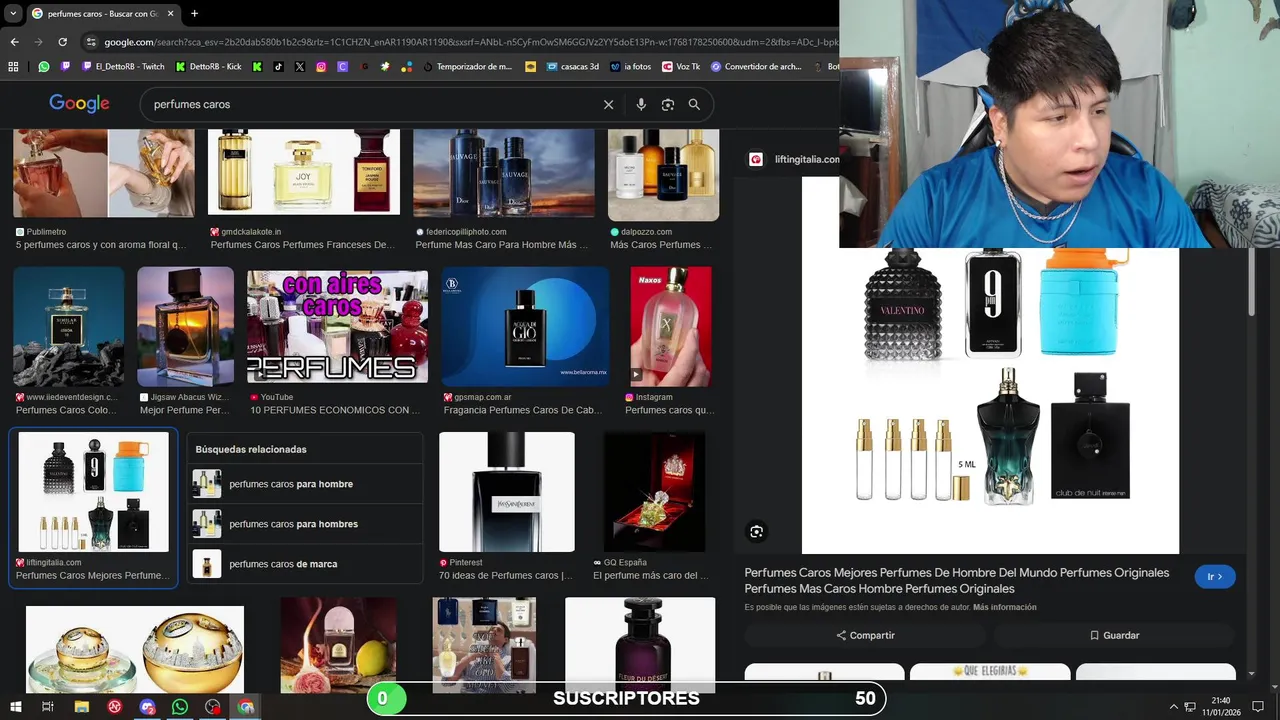
Task: Select the Jigsaw Abacus sunset perfume thumbnail
Action: (185, 326)
